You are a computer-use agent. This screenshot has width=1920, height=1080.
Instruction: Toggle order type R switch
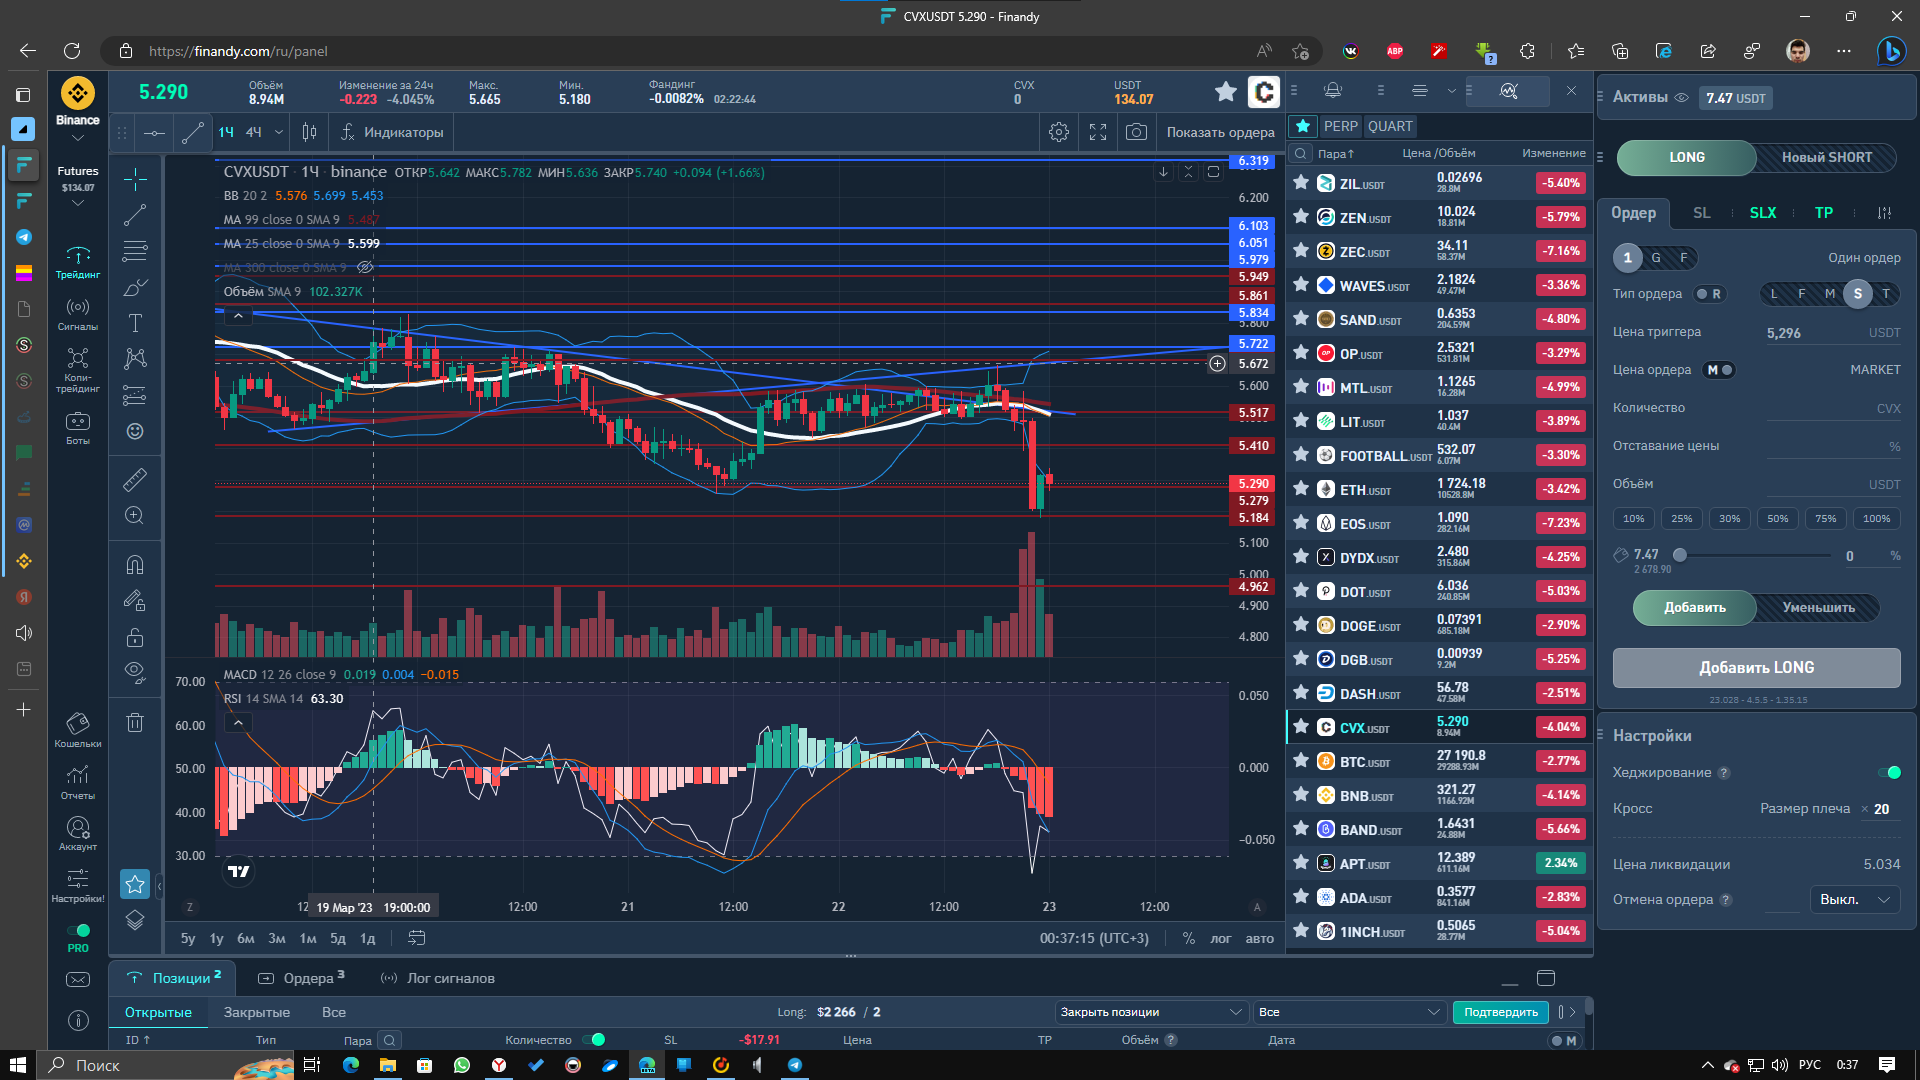point(1709,294)
